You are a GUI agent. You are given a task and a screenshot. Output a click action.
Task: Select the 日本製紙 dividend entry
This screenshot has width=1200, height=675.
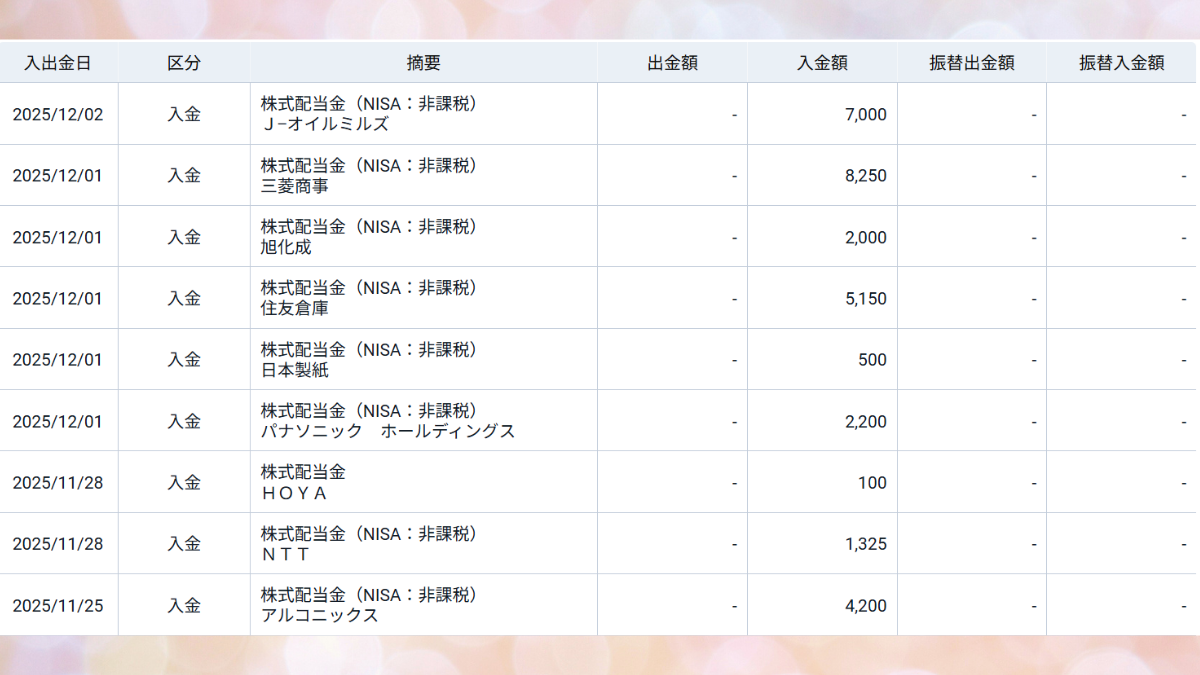coord(294,370)
